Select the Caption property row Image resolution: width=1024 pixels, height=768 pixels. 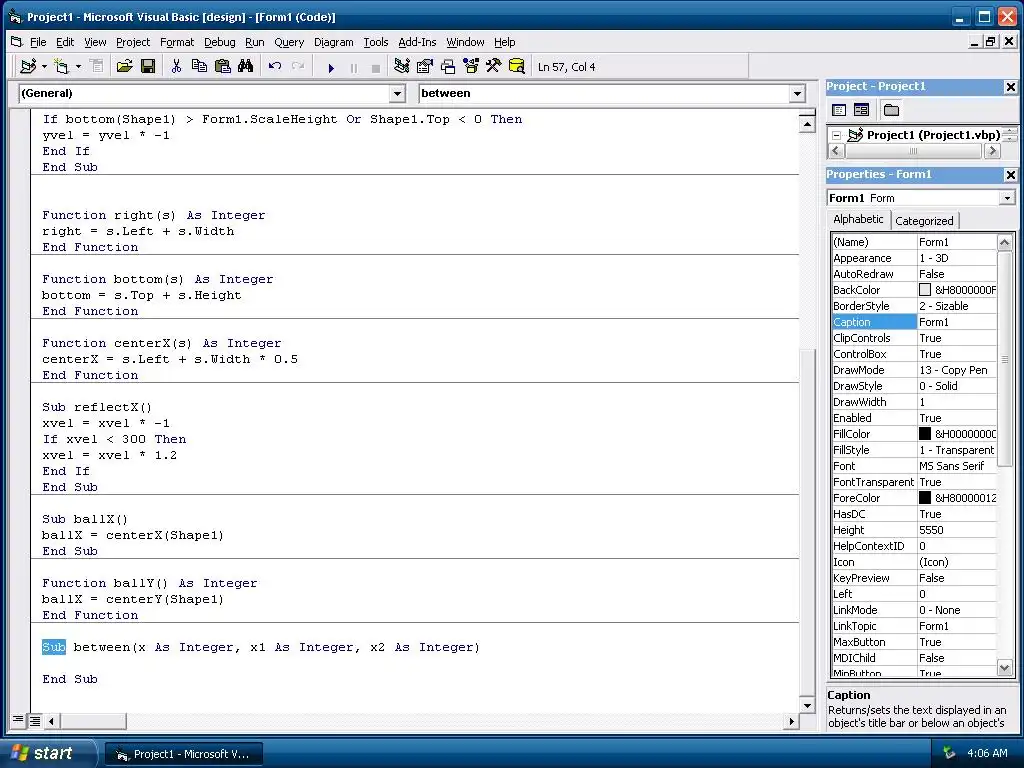914,321
